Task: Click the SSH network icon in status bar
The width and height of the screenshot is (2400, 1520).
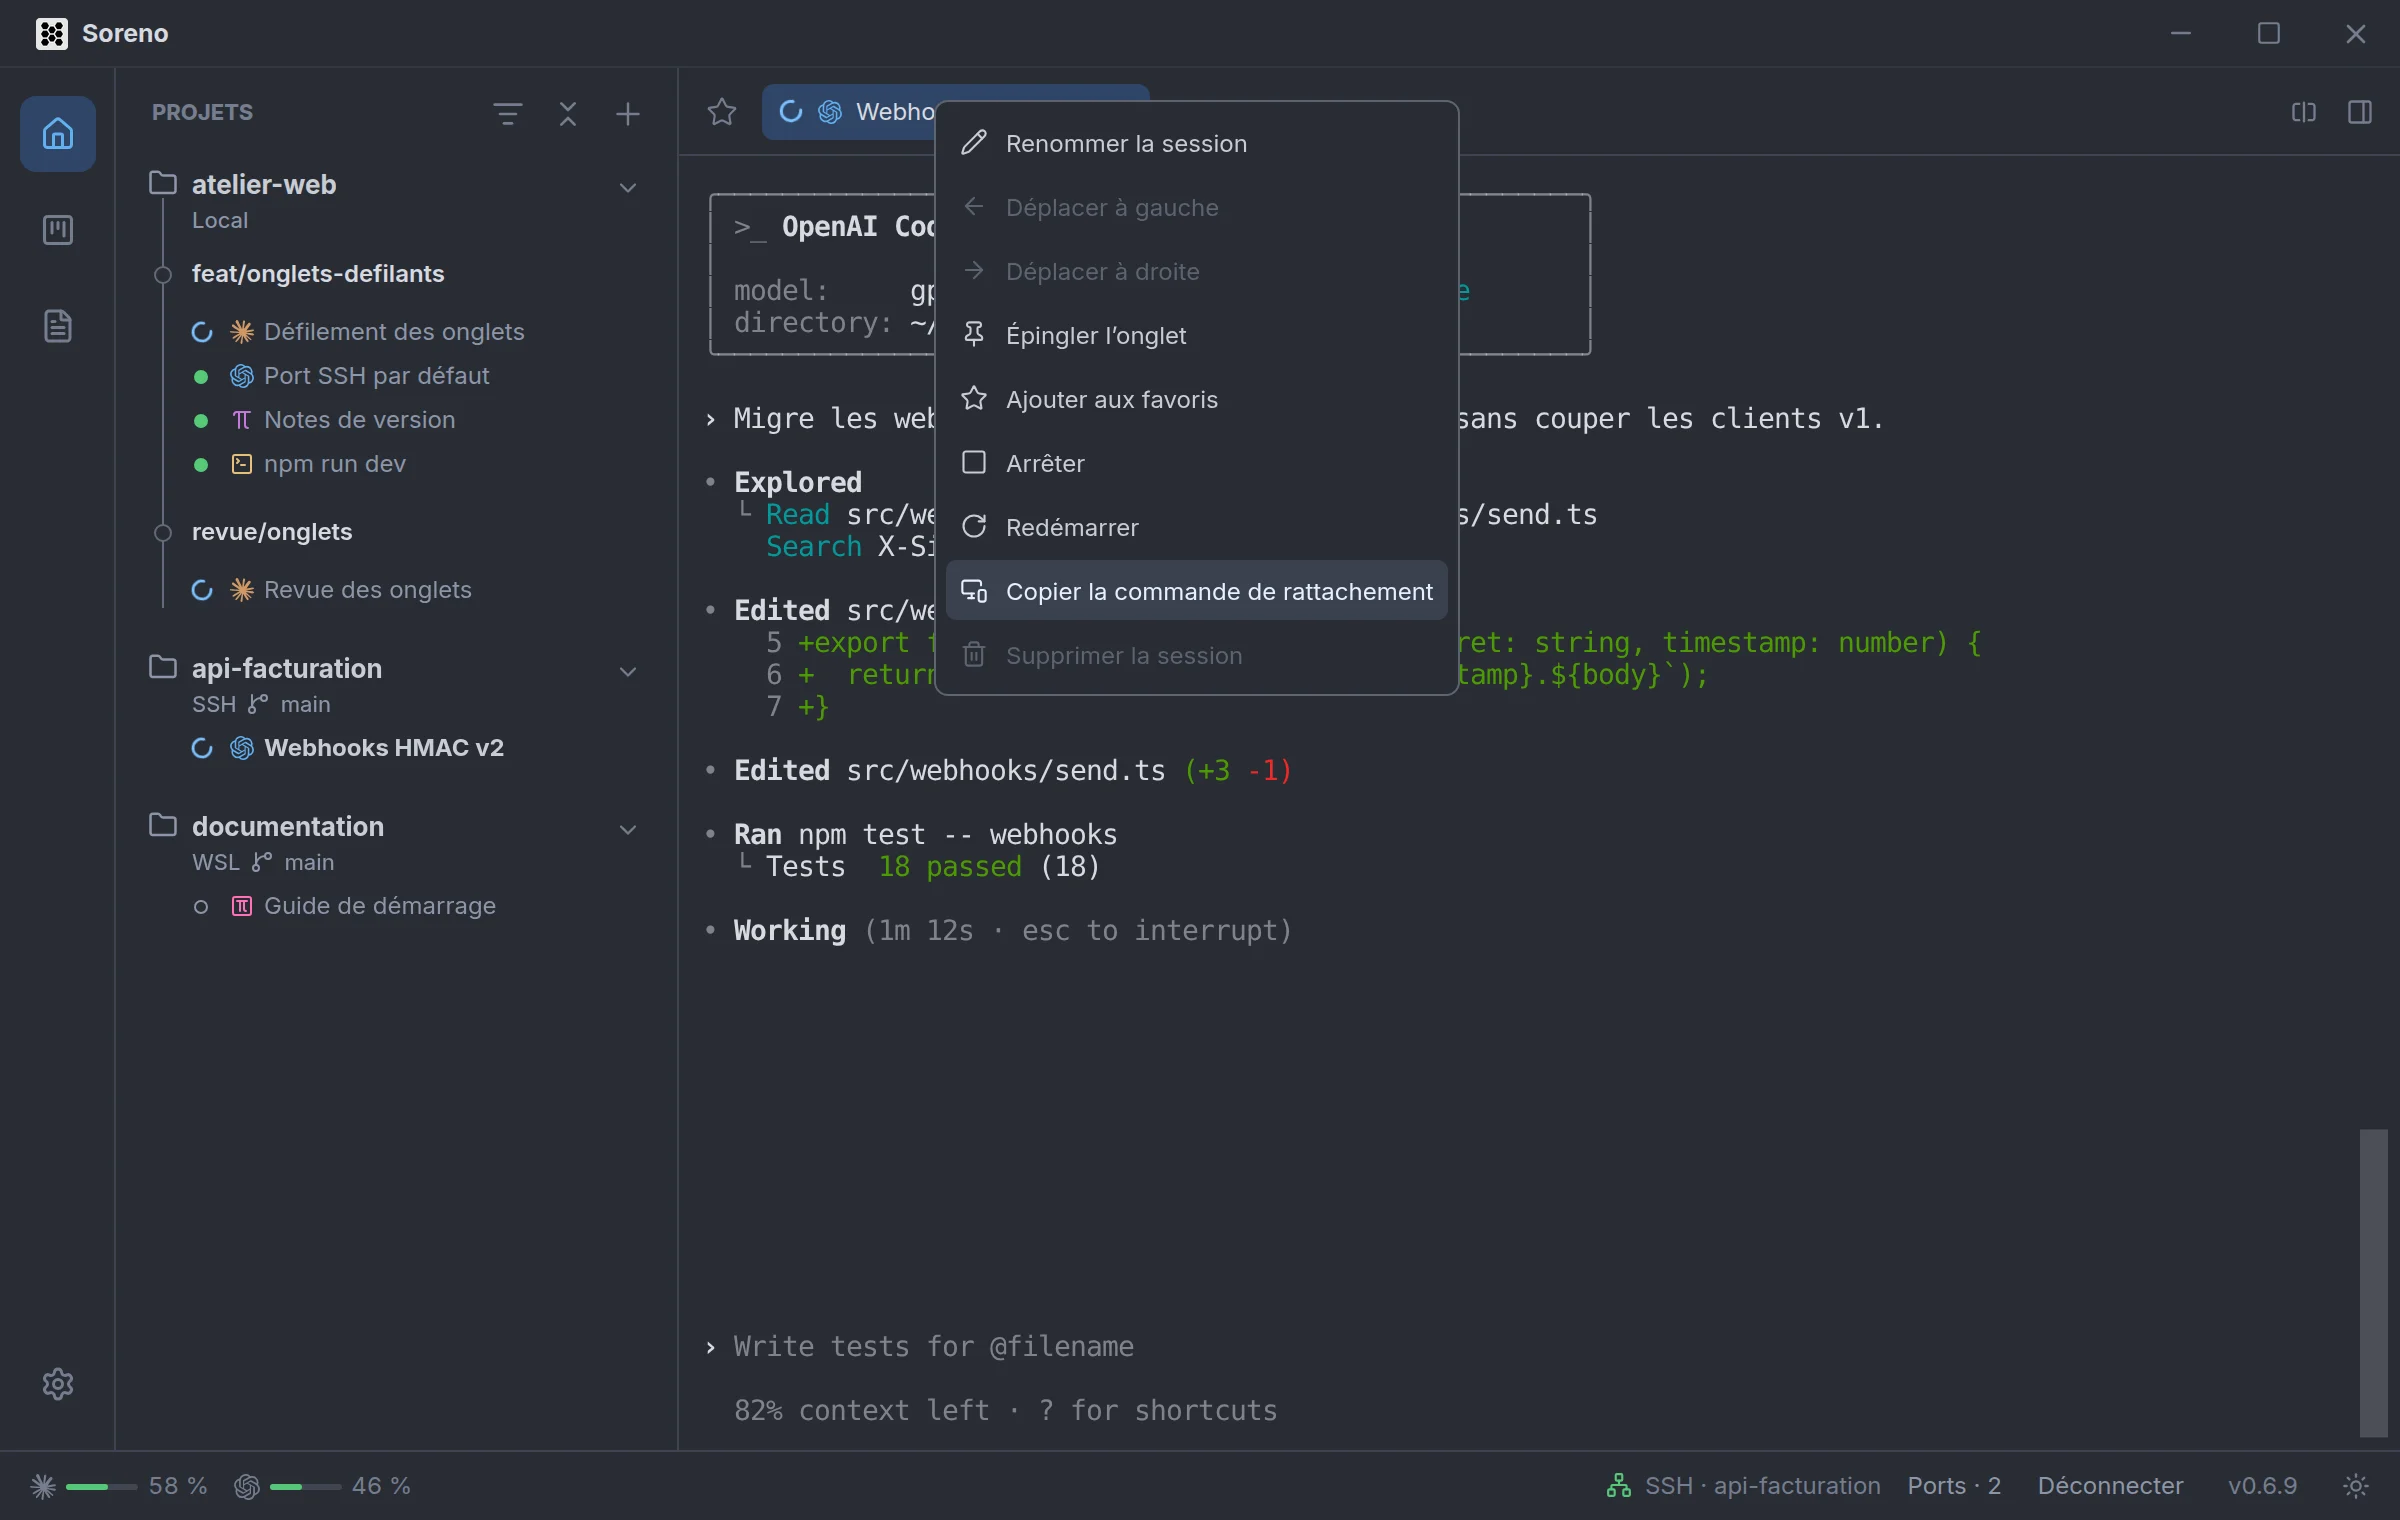Action: click(1619, 1486)
